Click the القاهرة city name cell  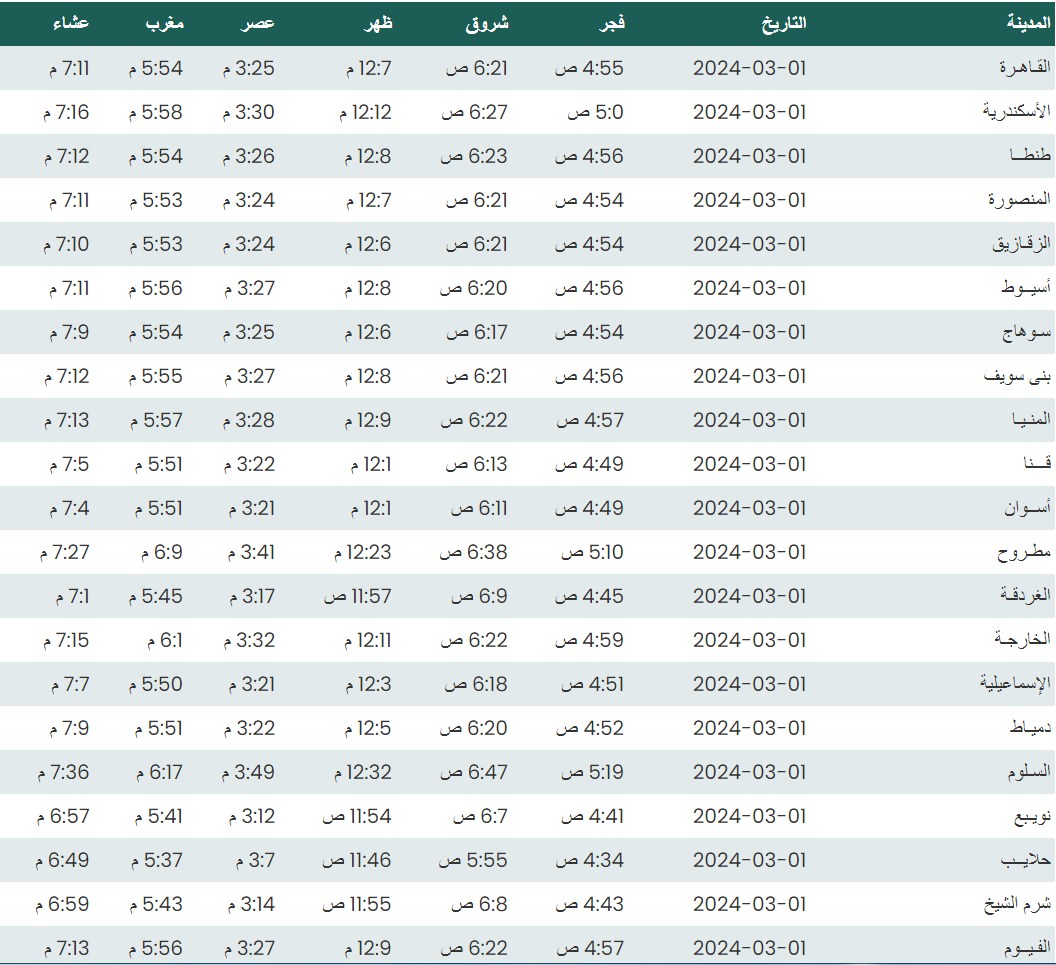click(x=1026, y=68)
